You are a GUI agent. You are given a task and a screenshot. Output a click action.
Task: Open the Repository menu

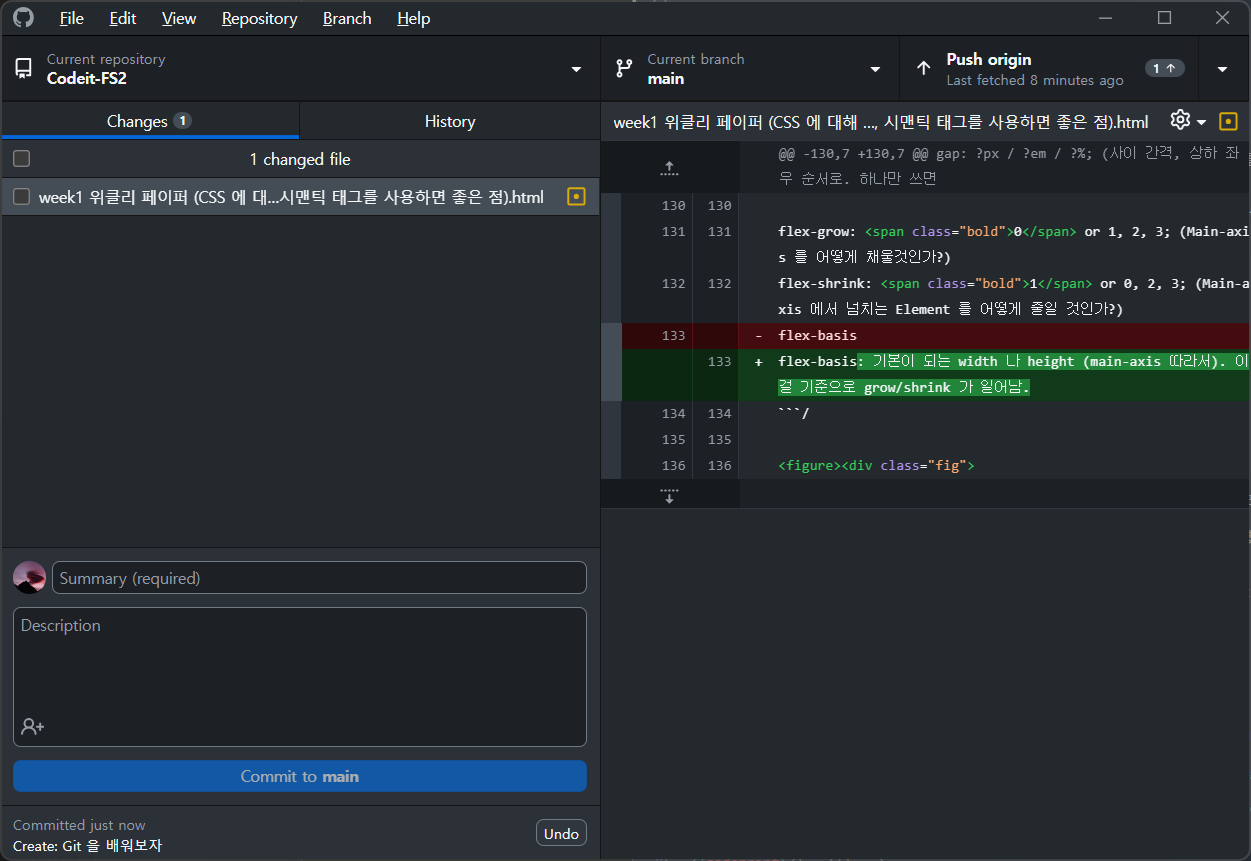point(260,18)
